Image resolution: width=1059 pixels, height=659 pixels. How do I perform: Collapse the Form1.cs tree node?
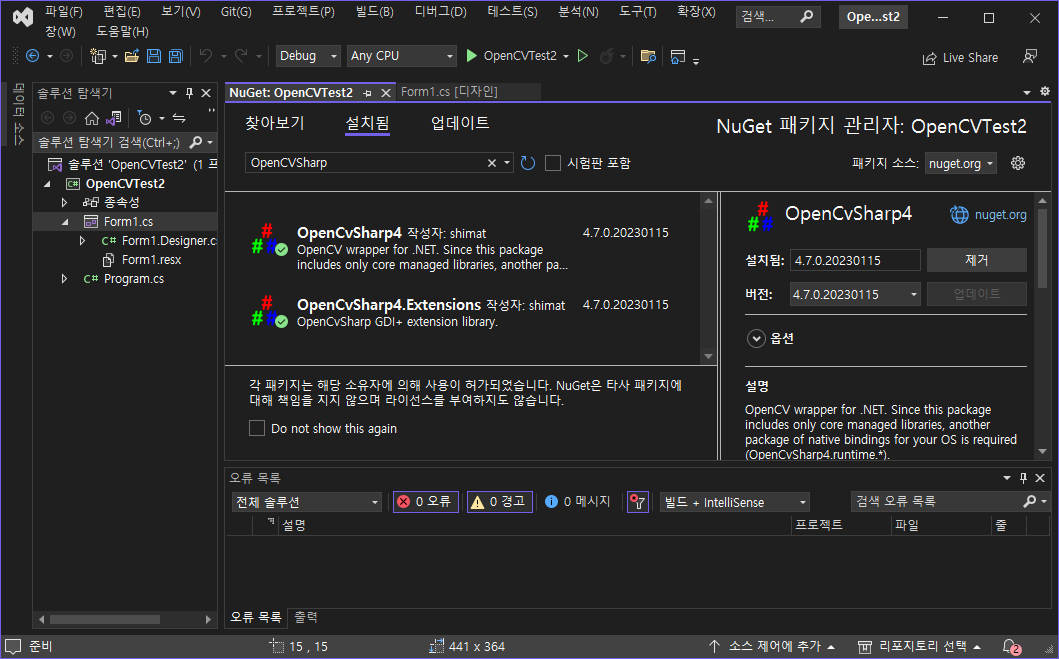pyautogui.click(x=65, y=221)
